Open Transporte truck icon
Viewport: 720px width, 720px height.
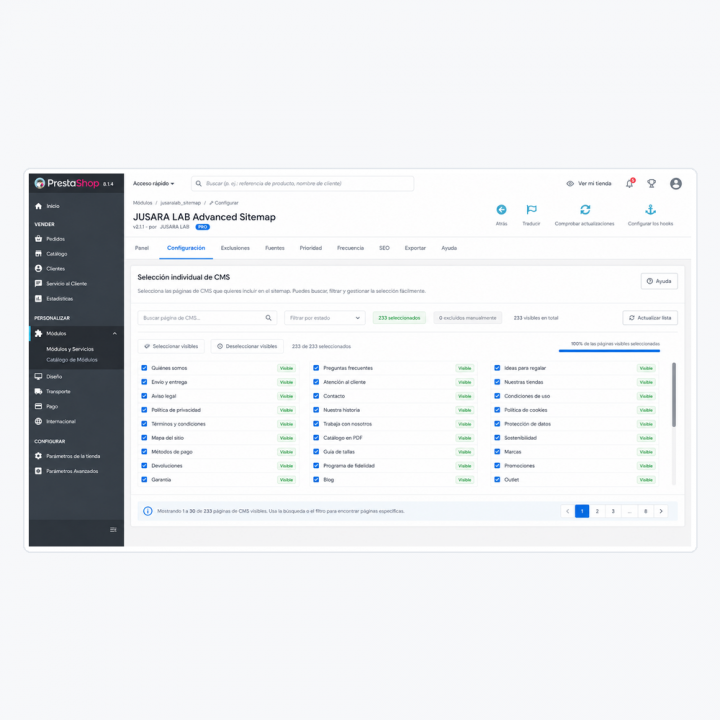point(39,391)
